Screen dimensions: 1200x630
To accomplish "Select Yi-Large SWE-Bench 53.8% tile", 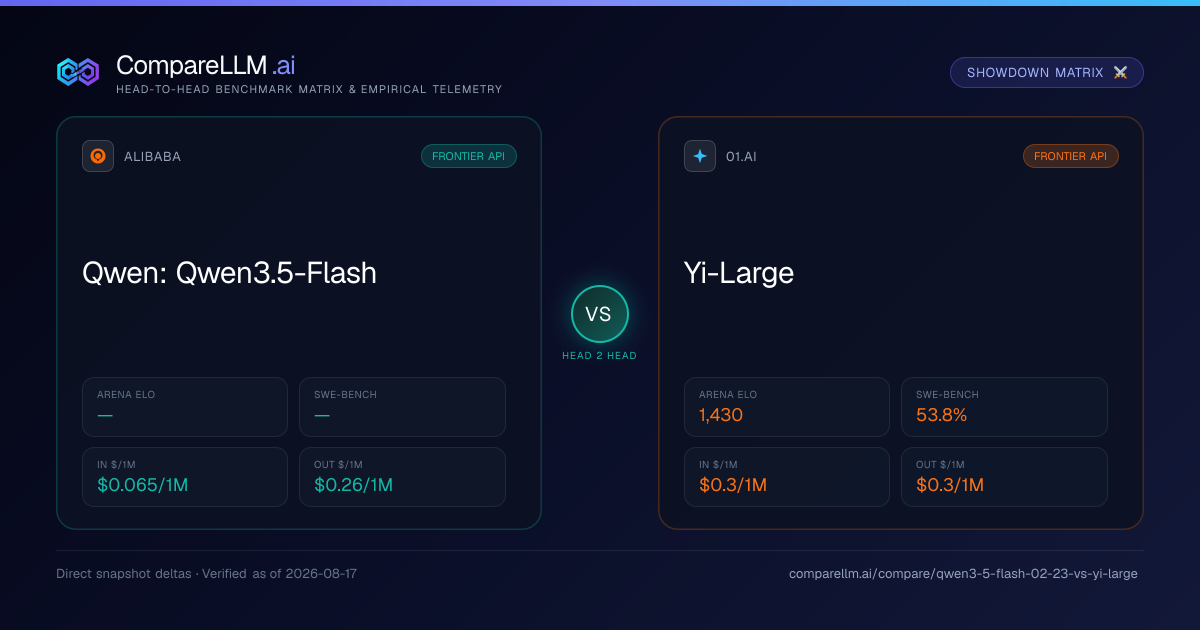I will tap(1004, 407).
